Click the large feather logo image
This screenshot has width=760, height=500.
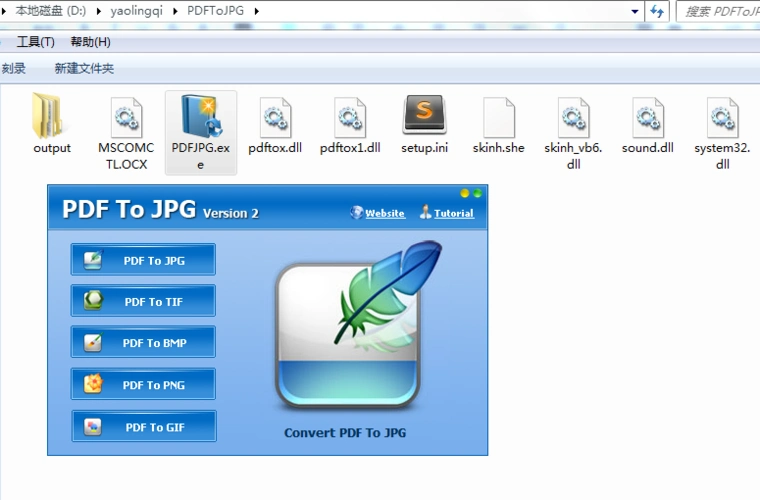tap(358, 325)
